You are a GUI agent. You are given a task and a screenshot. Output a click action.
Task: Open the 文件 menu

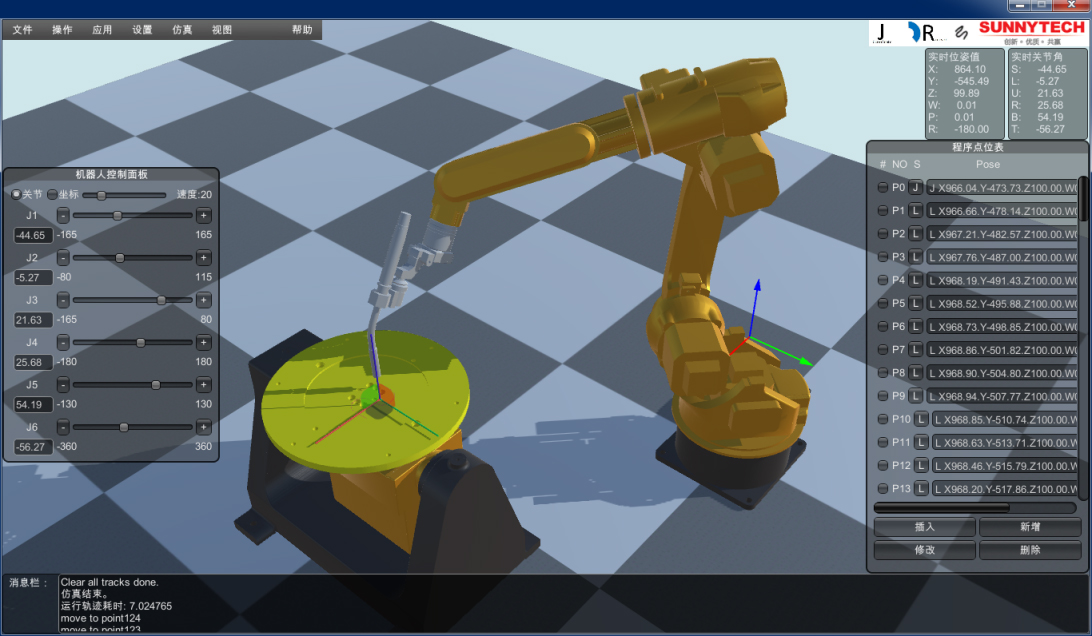pyautogui.click(x=22, y=30)
